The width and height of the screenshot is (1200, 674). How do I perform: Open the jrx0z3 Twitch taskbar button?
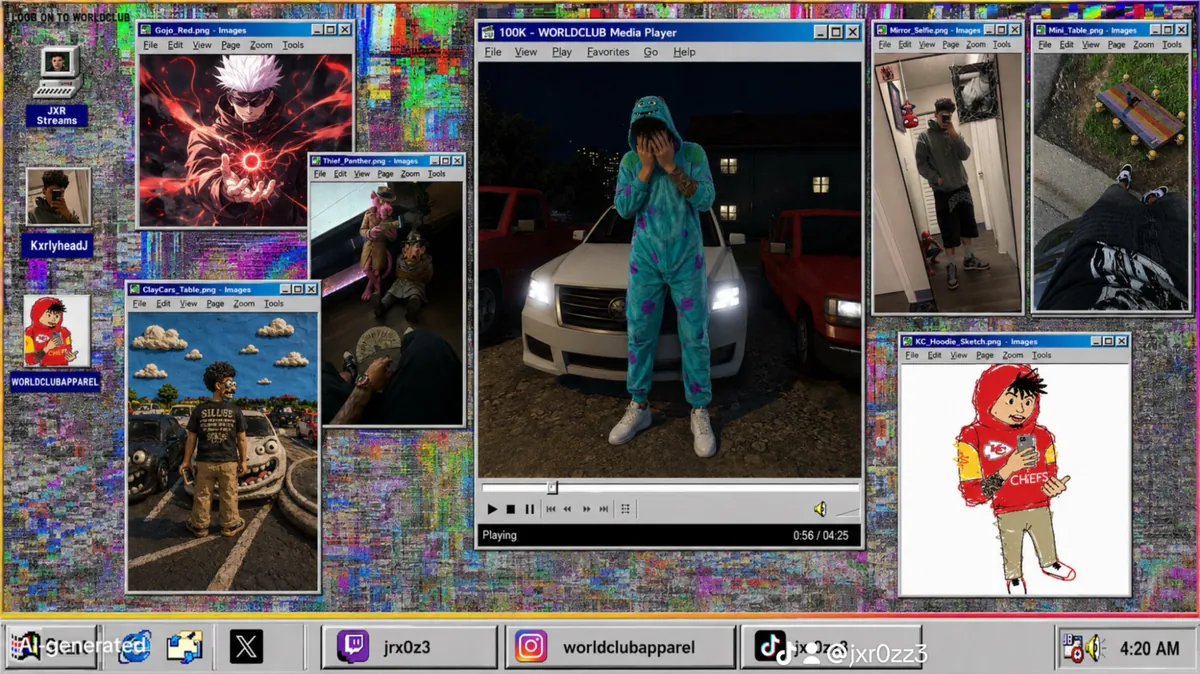(x=410, y=647)
